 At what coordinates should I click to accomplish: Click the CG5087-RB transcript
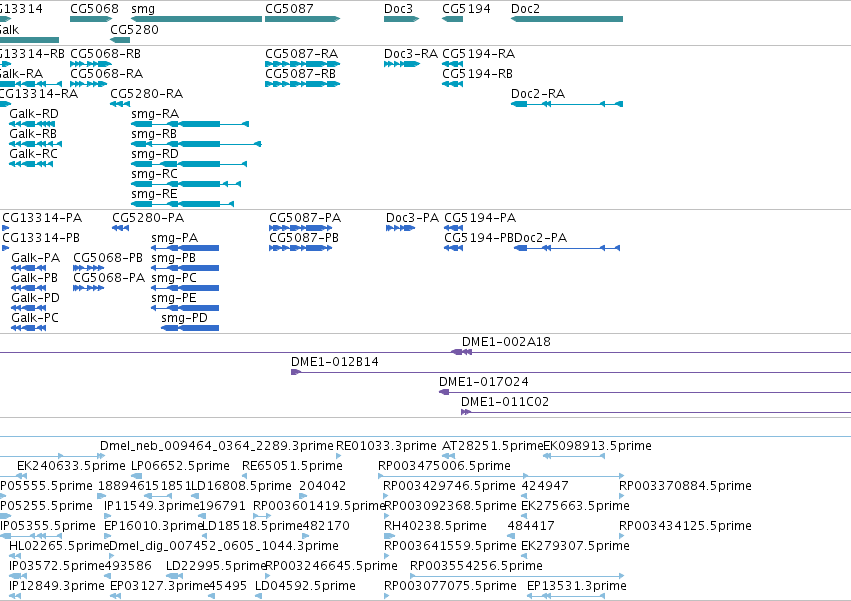(302, 84)
